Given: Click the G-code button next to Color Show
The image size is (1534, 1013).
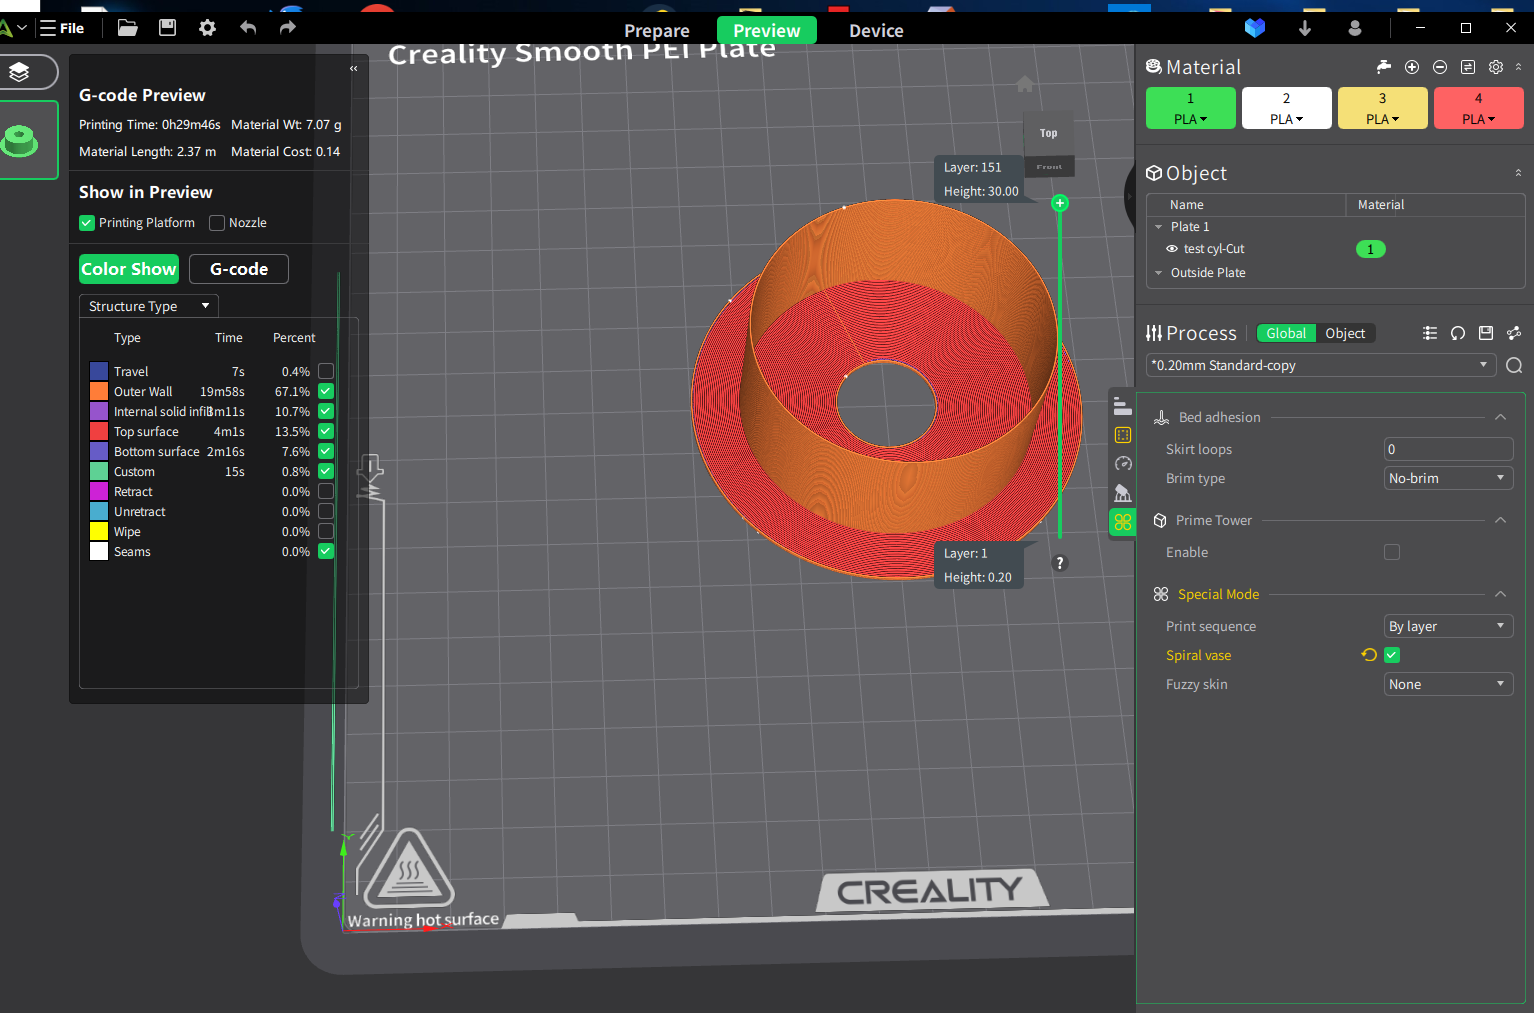Looking at the screenshot, I should (x=239, y=269).
